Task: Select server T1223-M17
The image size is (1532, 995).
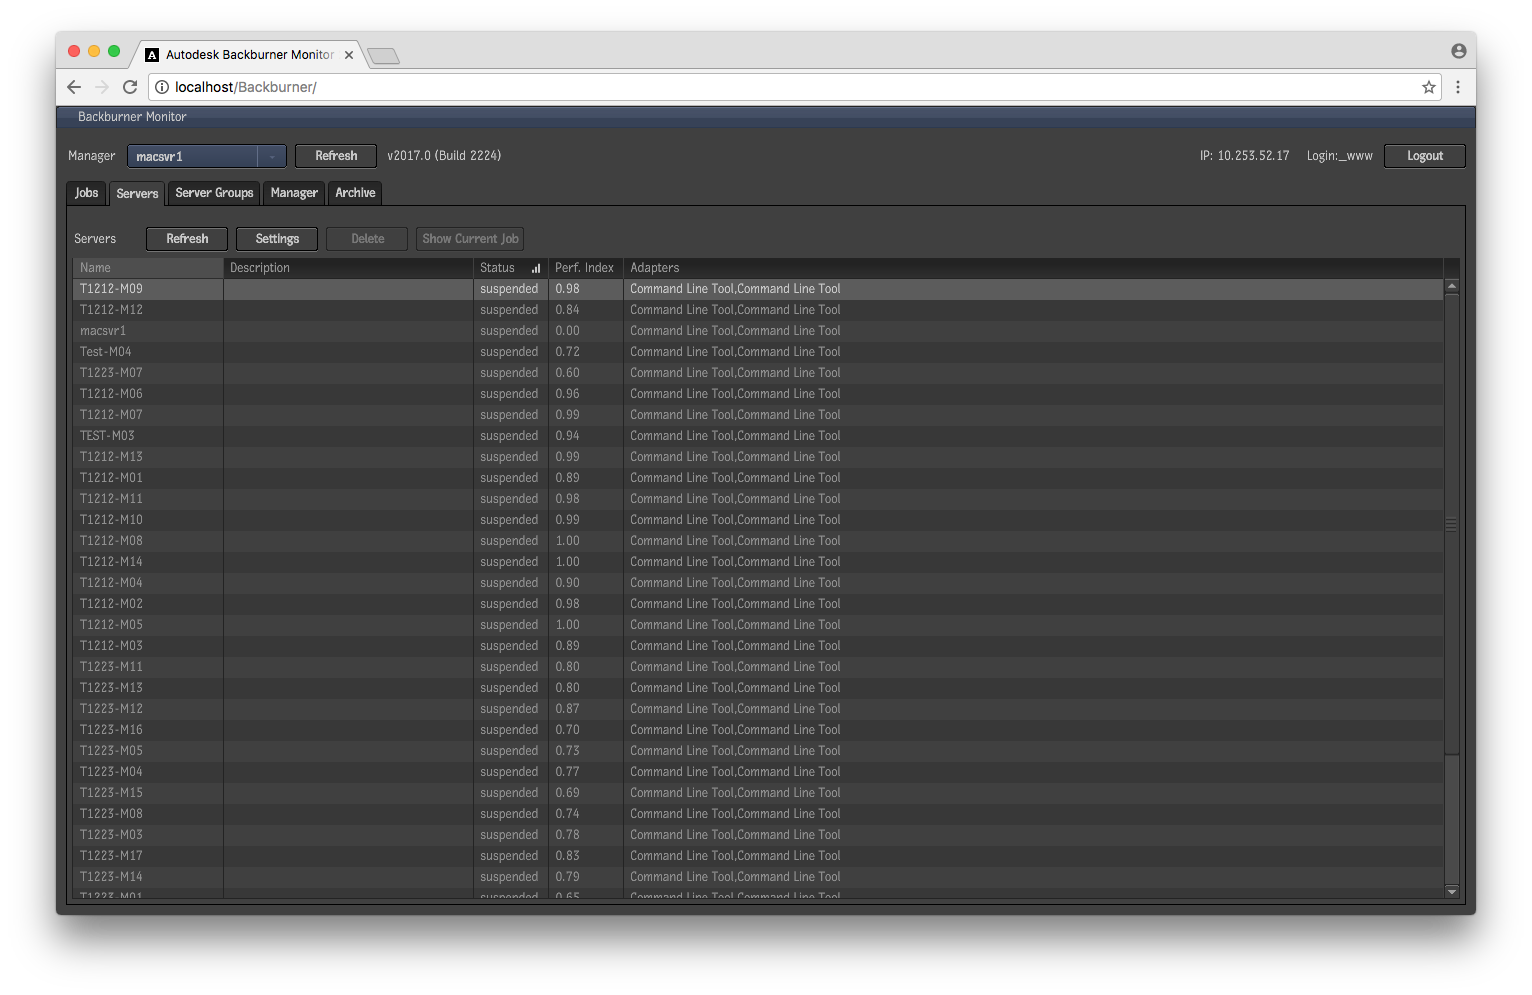Action: pyautogui.click(x=758, y=856)
